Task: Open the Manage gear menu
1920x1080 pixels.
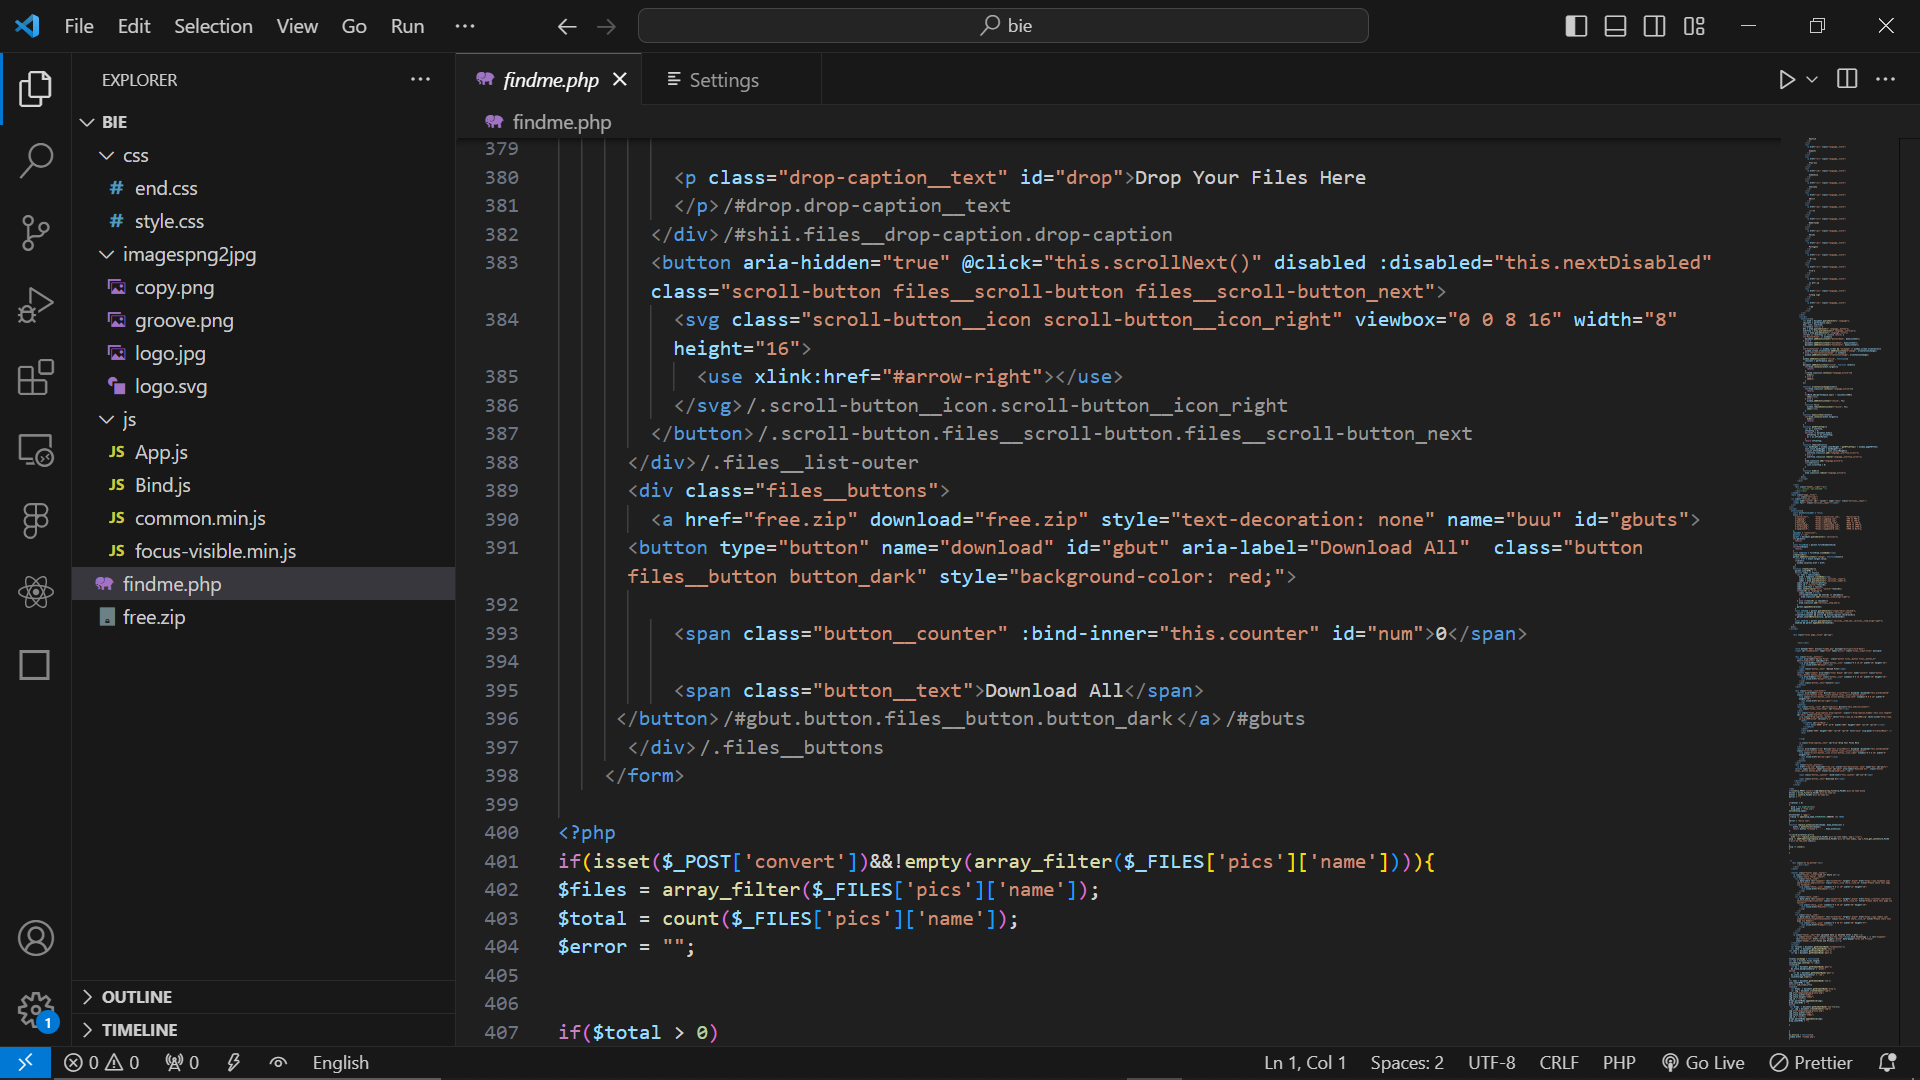Action: coord(36,1010)
